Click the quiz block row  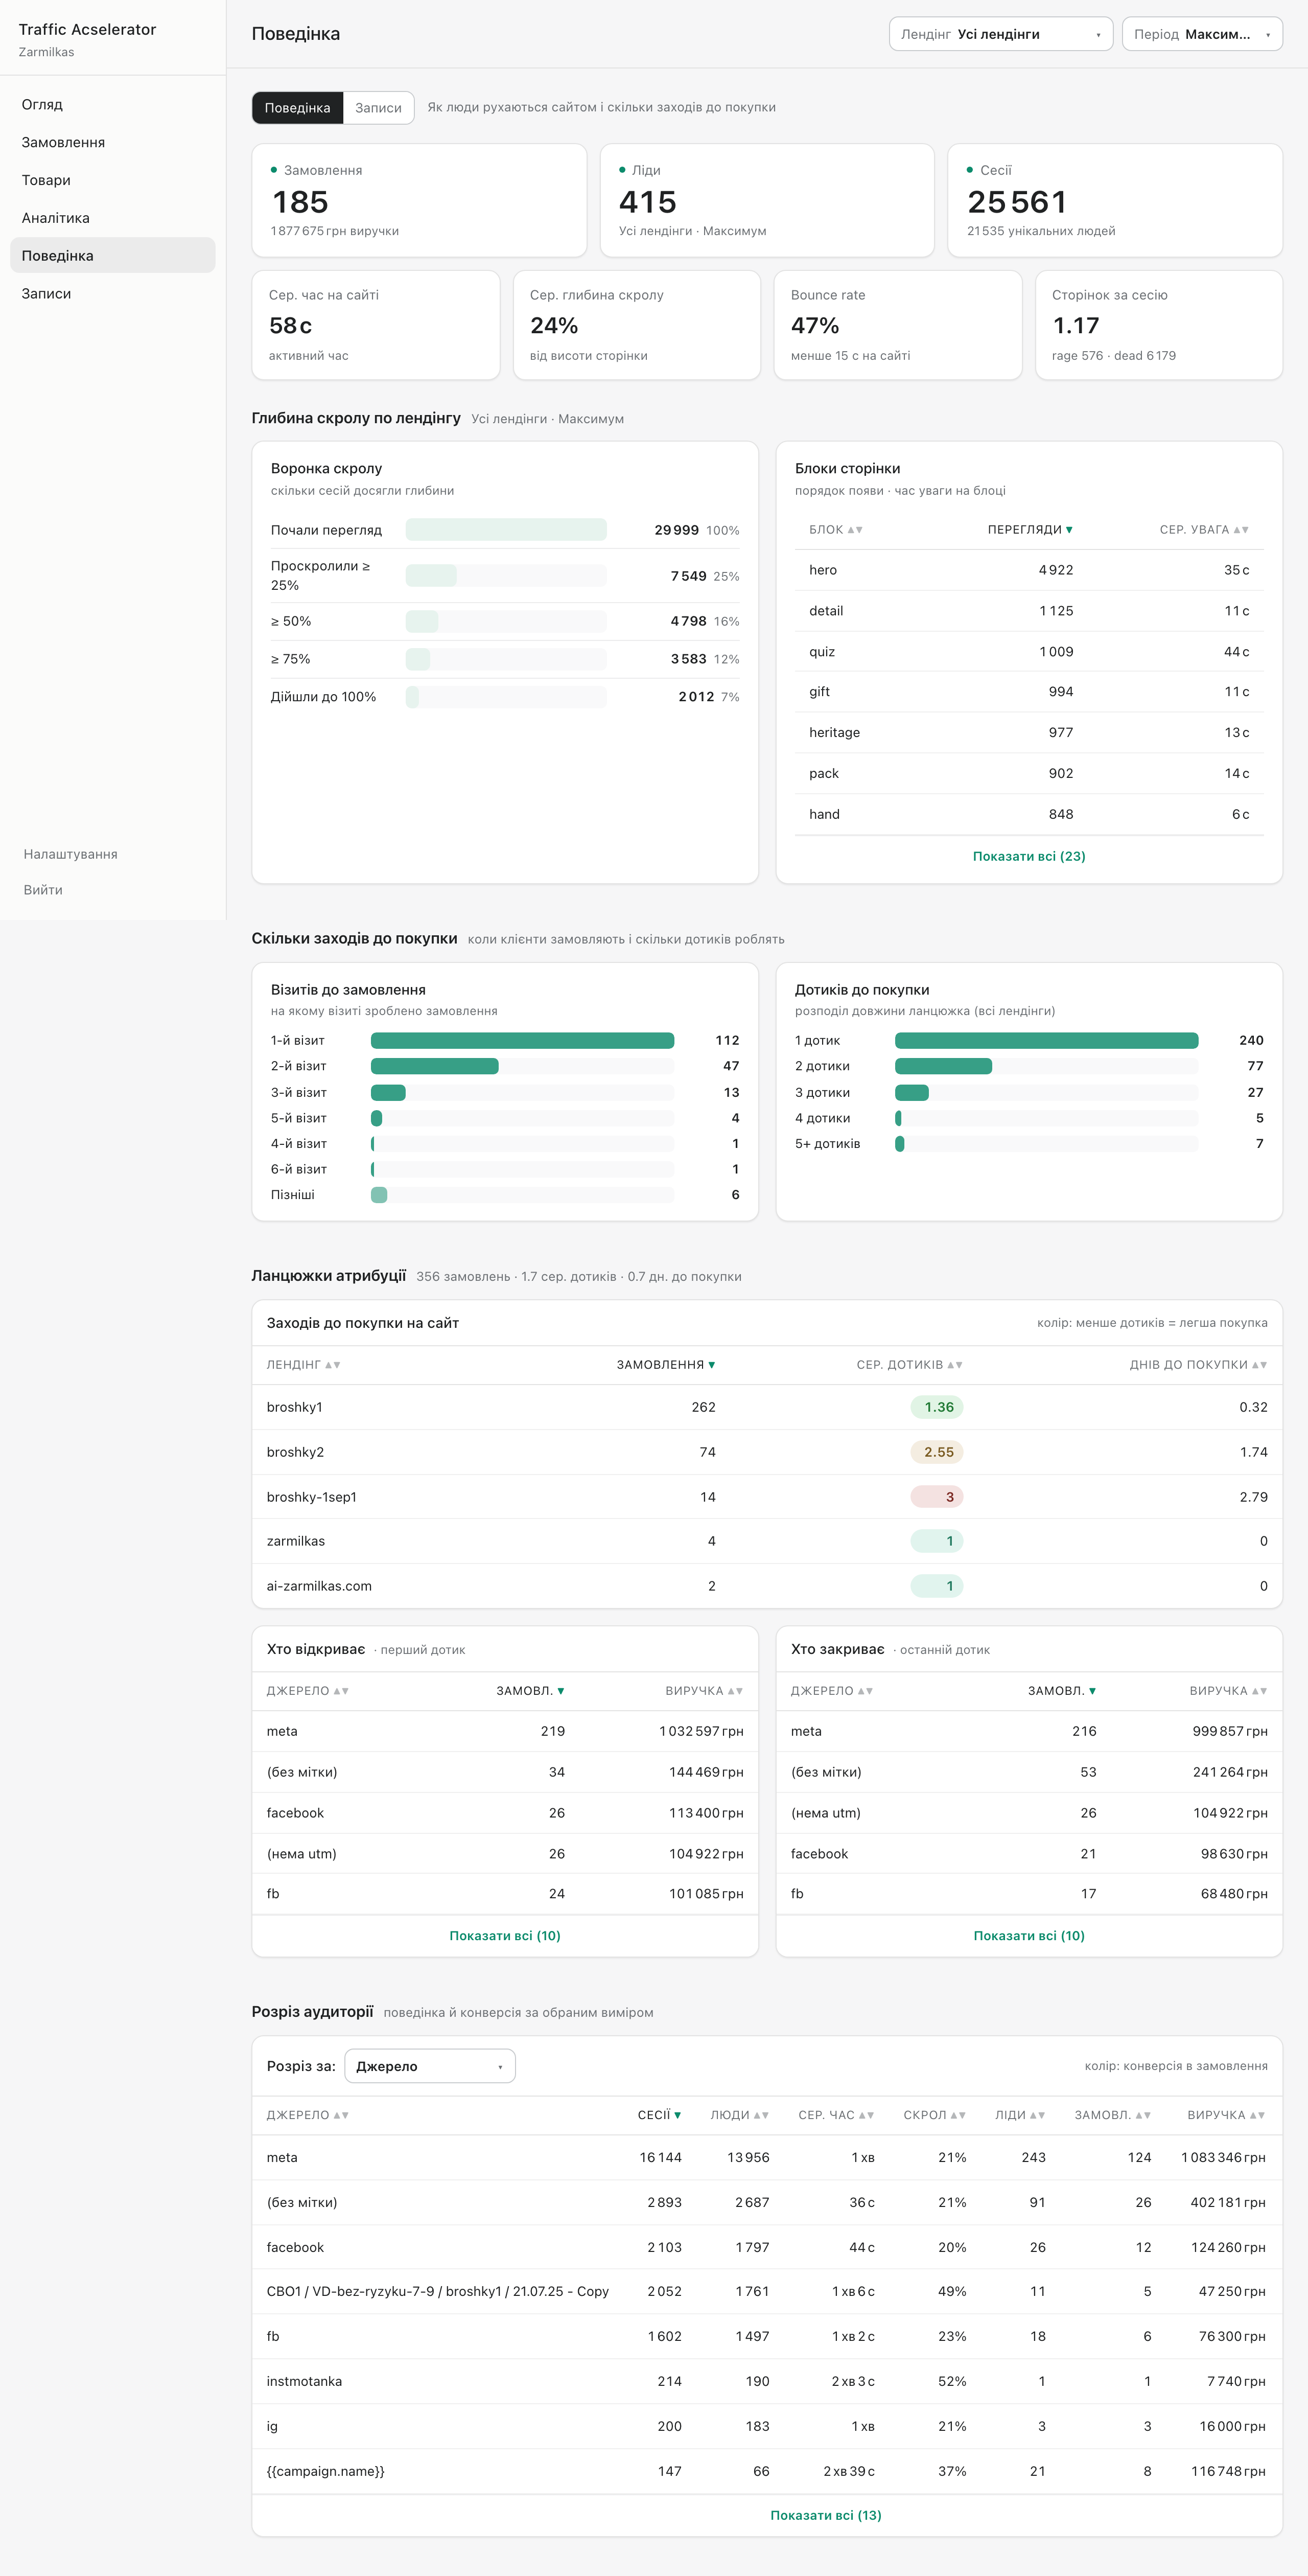[1029, 652]
